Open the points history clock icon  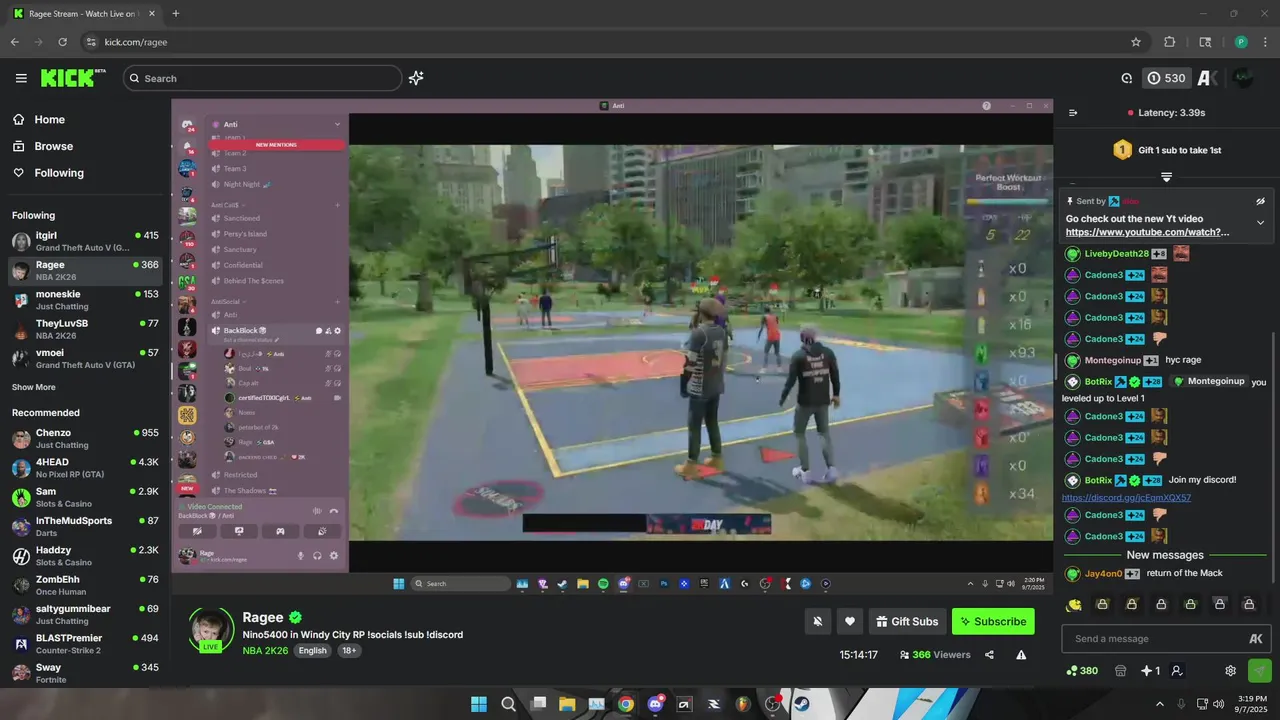pyautogui.click(x=1127, y=78)
